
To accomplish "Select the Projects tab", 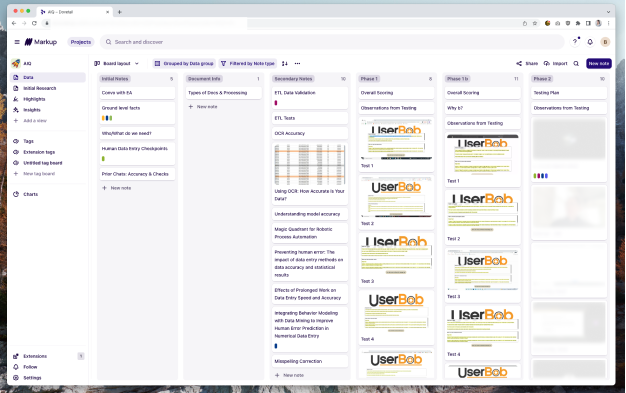I will (81, 42).
